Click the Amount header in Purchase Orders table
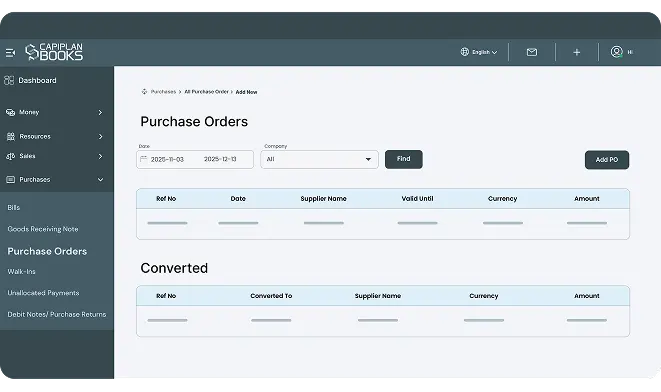Screen dimensions: 661x392 [586, 199]
